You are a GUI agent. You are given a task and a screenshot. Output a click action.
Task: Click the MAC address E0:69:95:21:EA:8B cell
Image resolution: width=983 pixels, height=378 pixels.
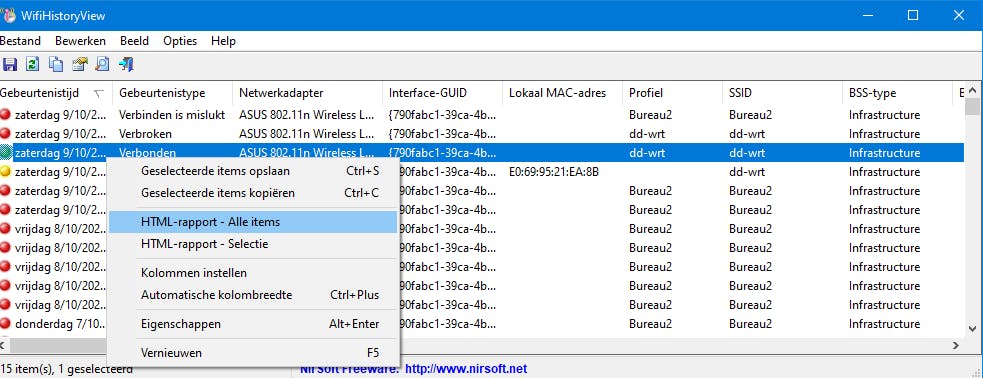pos(554,172)
